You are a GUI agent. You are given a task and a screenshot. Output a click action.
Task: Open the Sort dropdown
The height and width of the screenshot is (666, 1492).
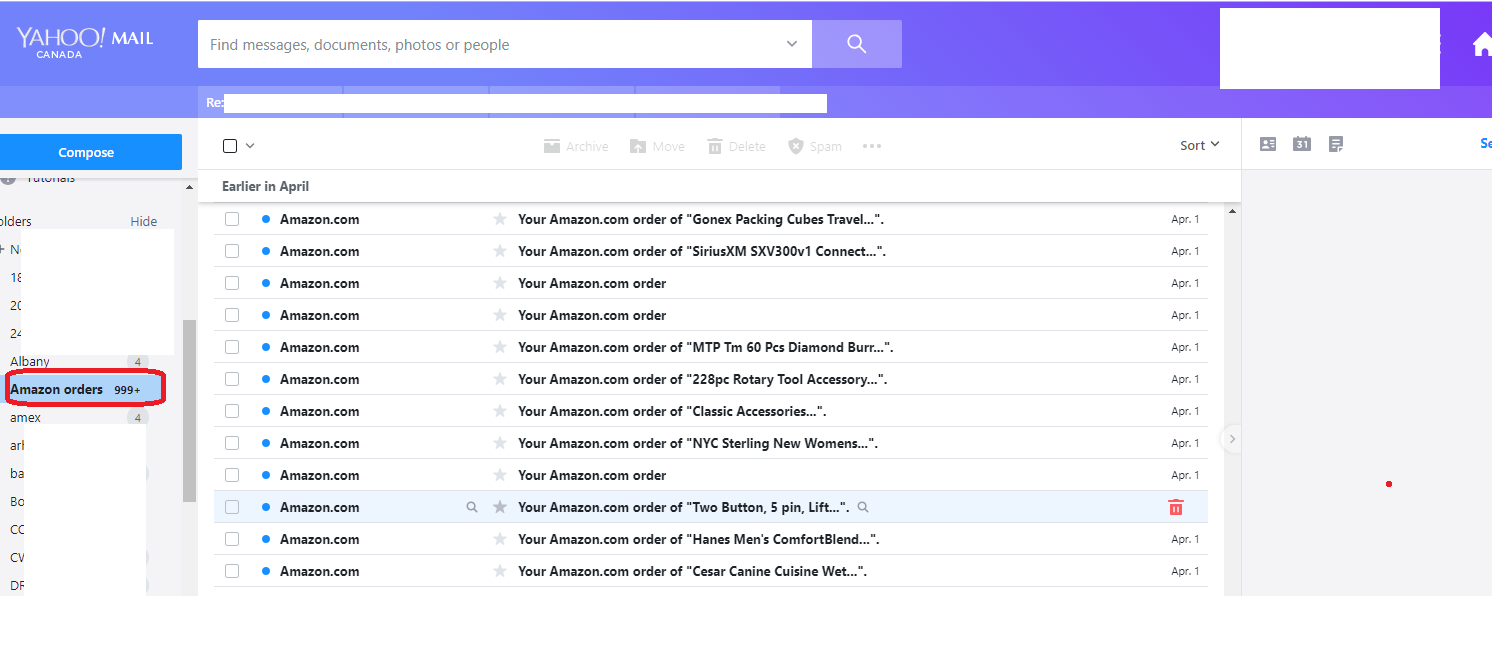point(1200,145)
